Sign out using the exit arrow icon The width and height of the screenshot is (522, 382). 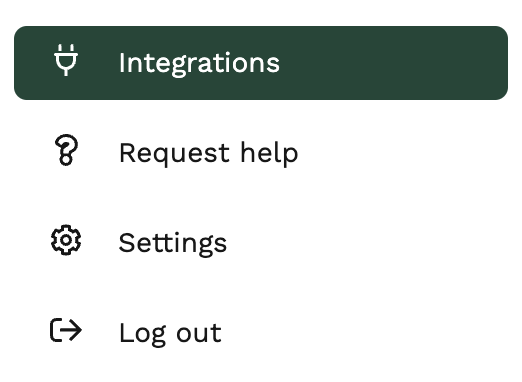(66, 330)
